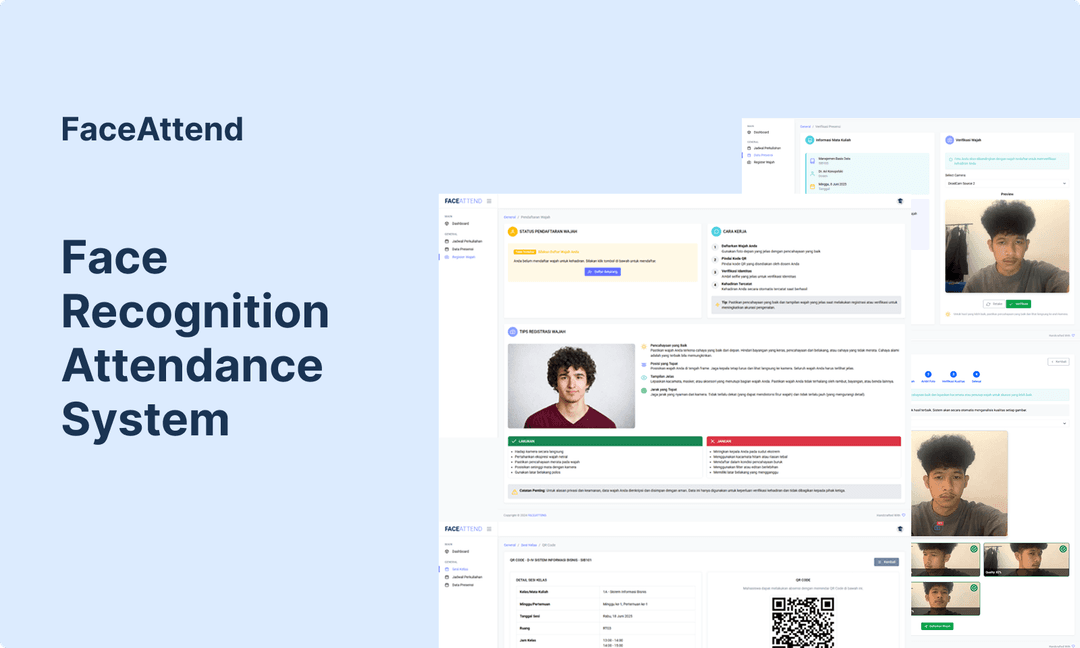This screenshot has width=1080, height=648.
Task: Click the Informasi Mata Kuliah header icon
Action: click(x=809, y=141)
